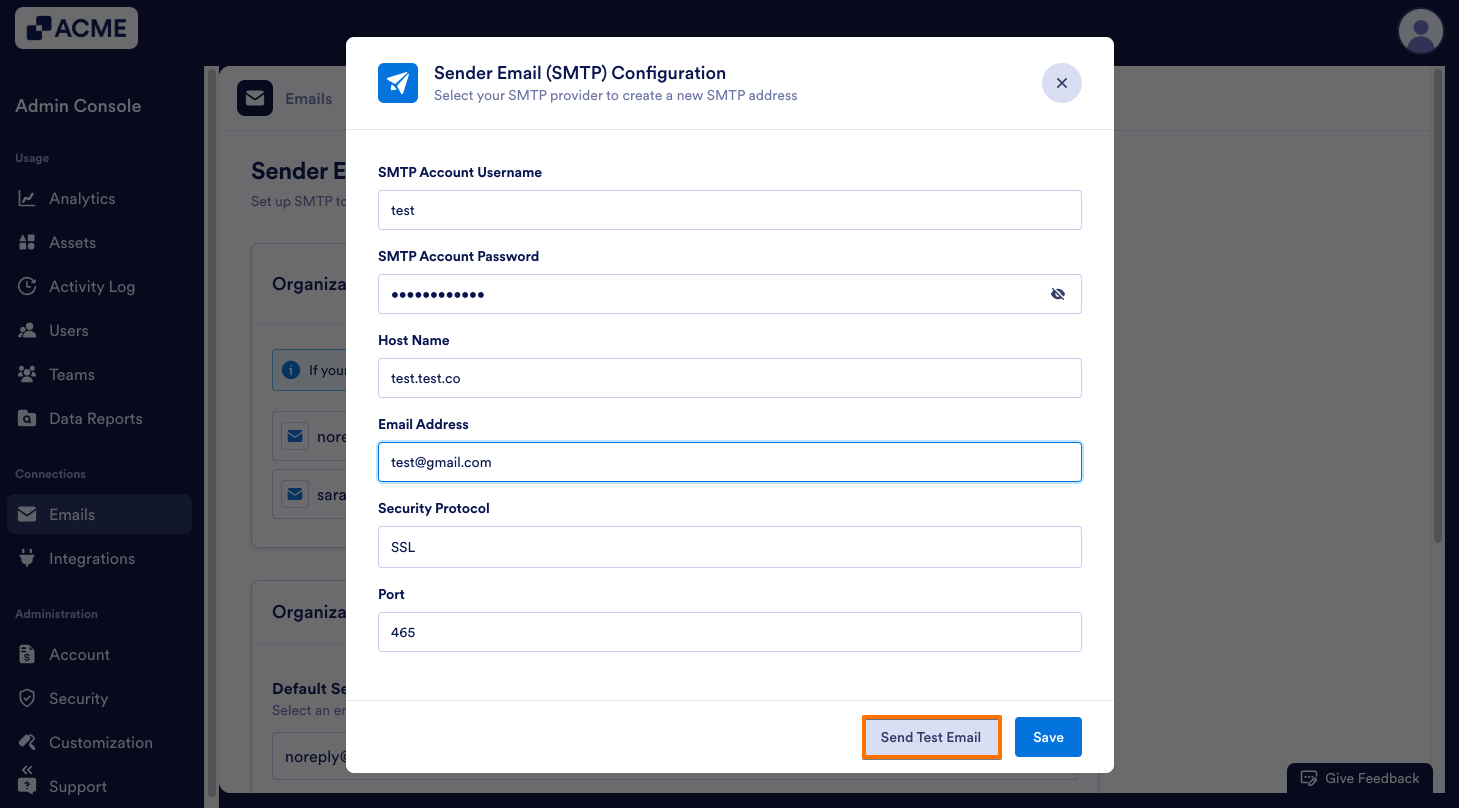Select the Integrations plug icon
The height and width of the screenshot is (808, 1459).
(x=26, y=558)
